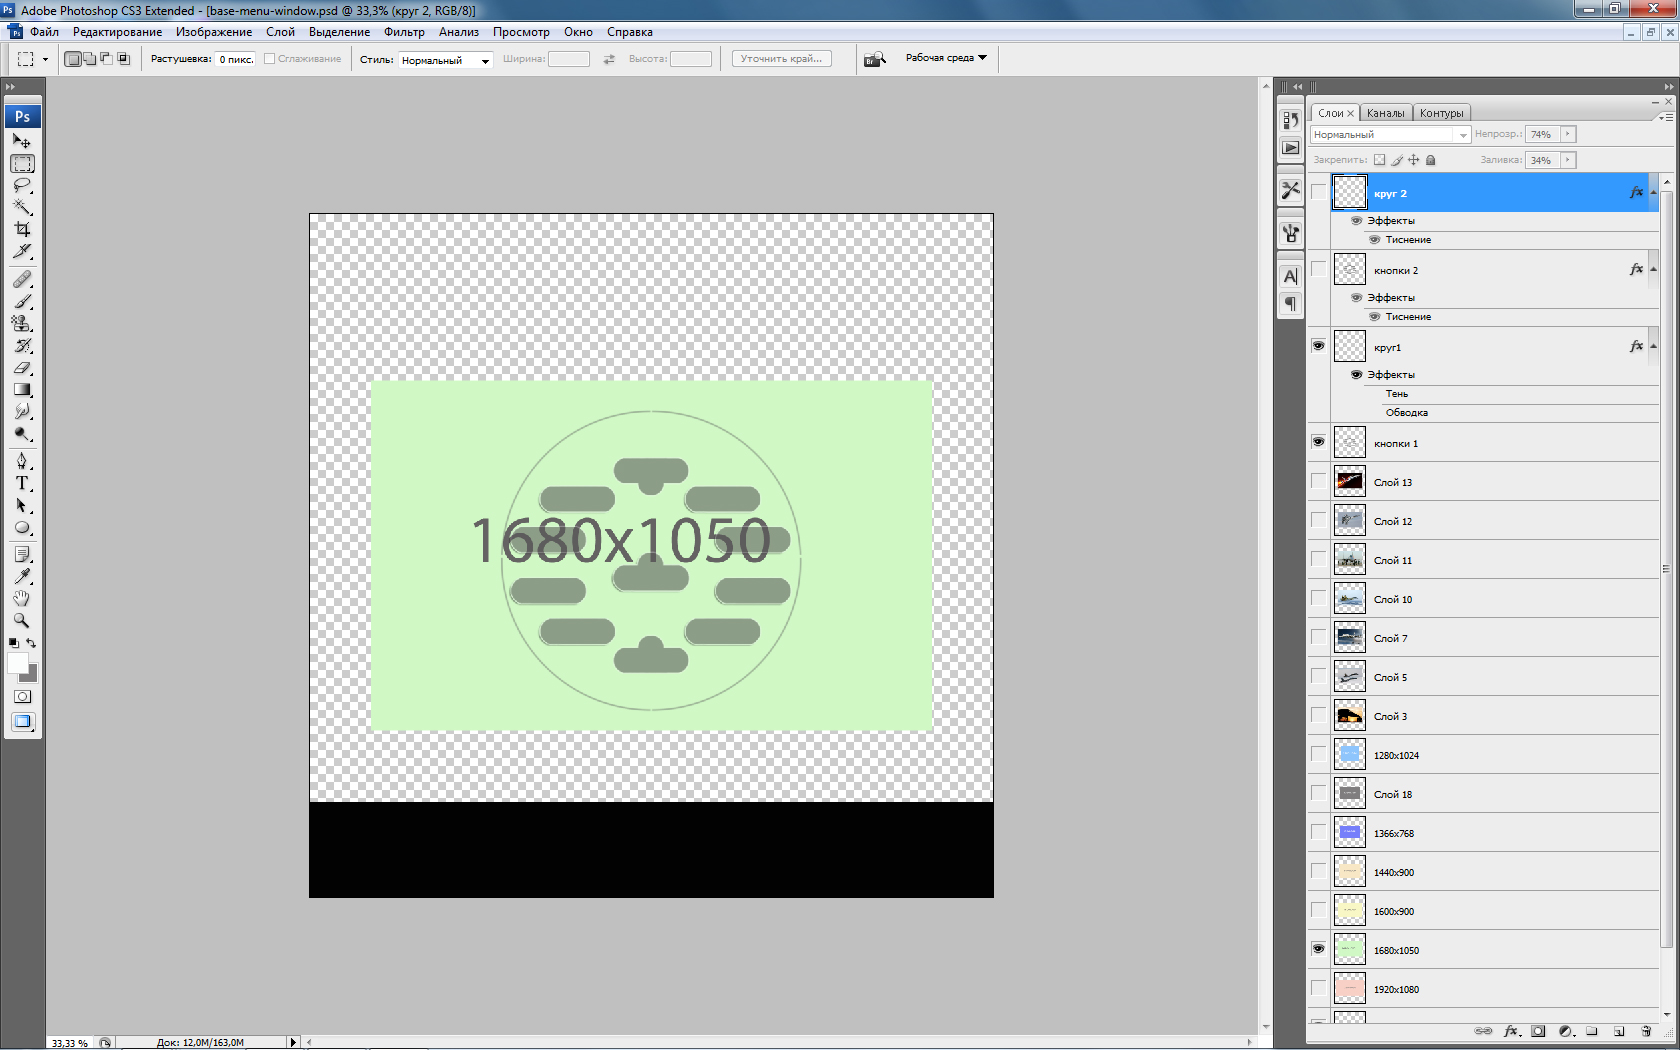Hide the круг1 layer
Image resolution: width=1680 pixels, height=1050 pixels.
click(1318, 346)
